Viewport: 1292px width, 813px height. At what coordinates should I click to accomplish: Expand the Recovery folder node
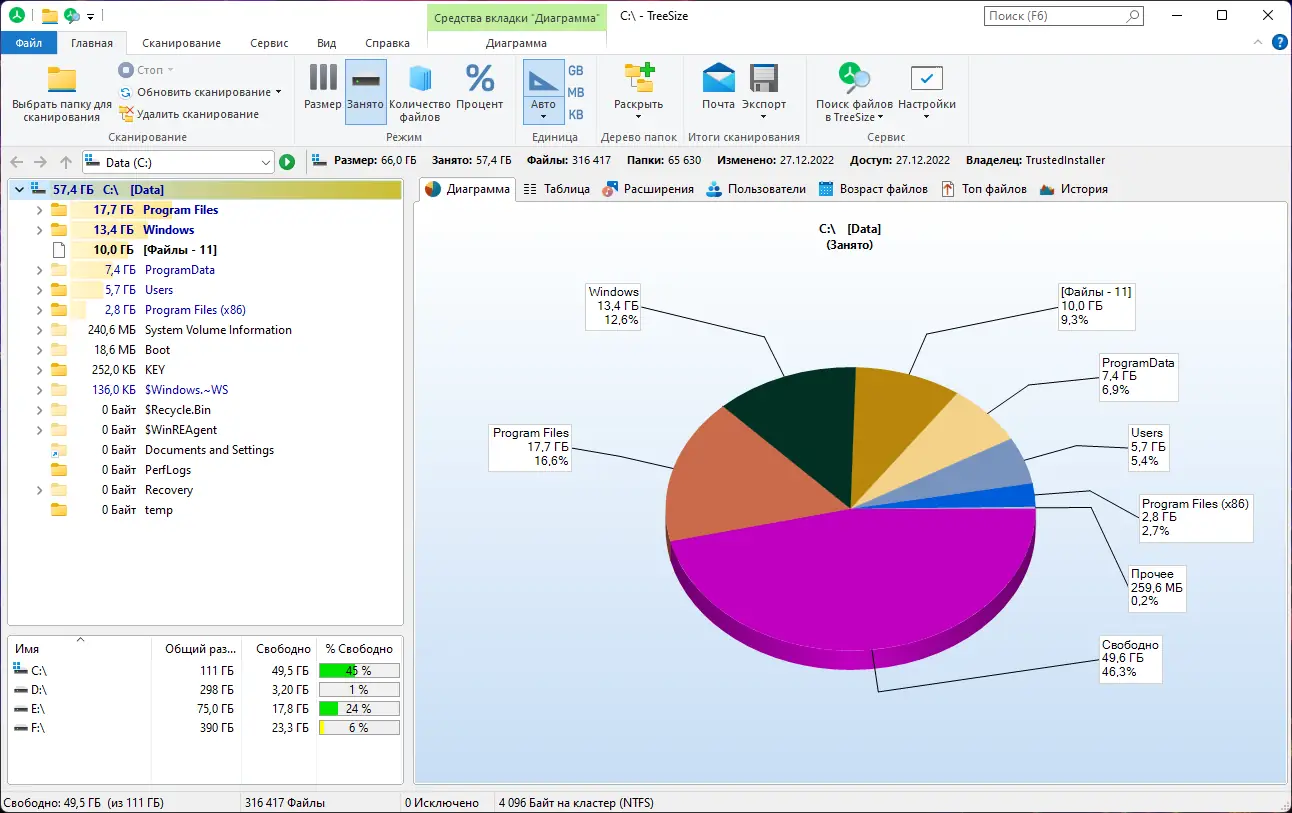pyautogui.click(x=39, y=490)
